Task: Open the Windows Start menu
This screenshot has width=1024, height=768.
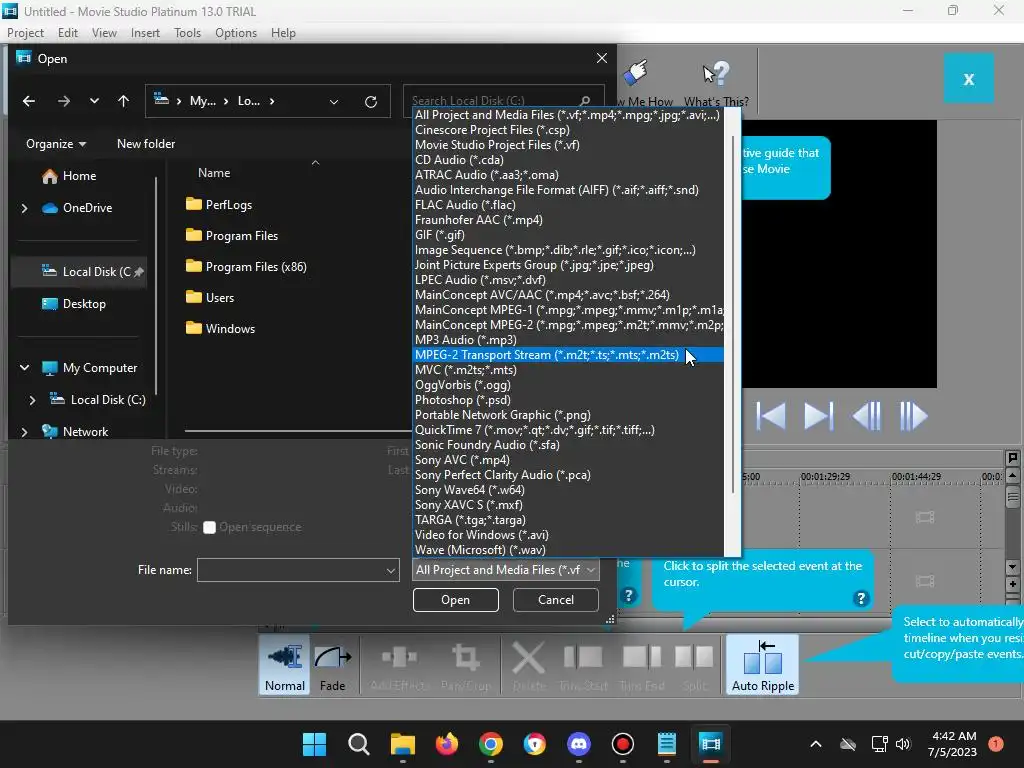Action: click(314, 744)
